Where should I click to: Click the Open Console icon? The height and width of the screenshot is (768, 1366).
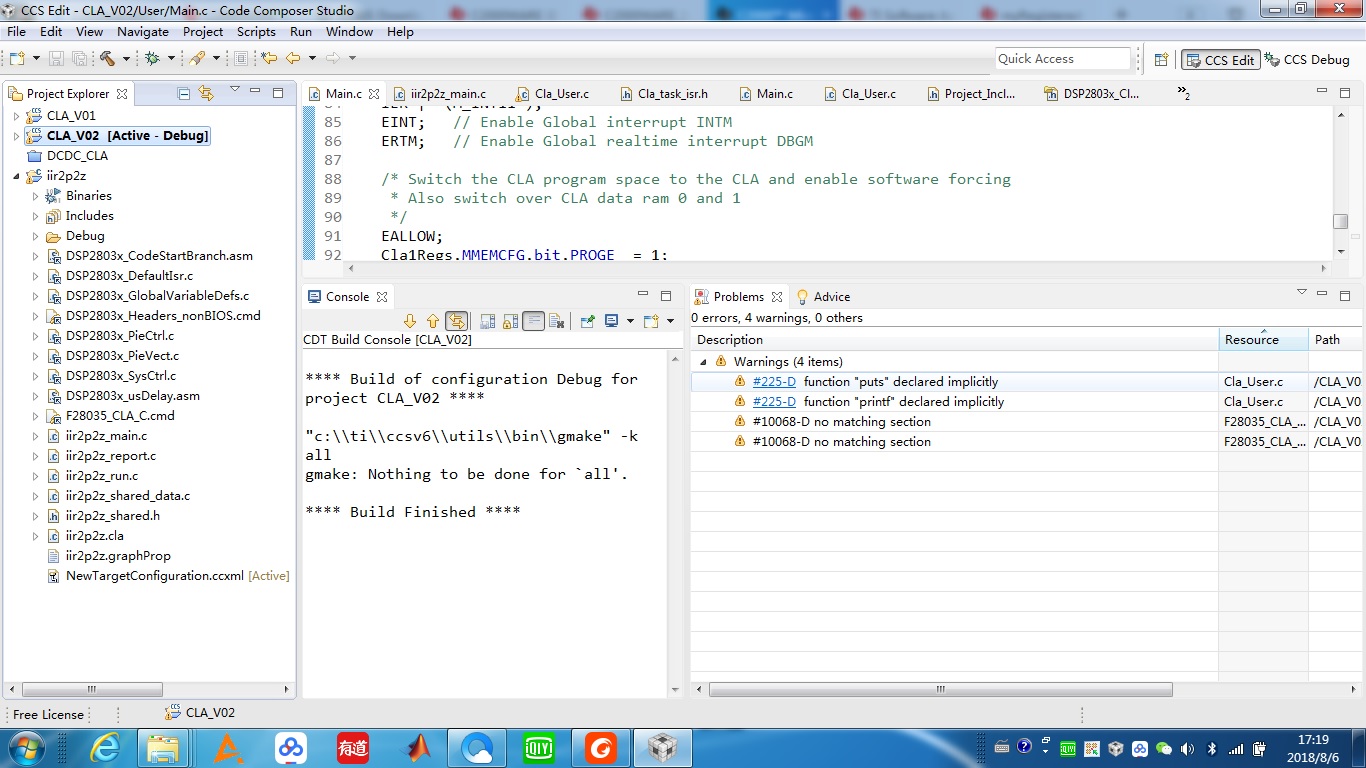[x=651, y=321]
